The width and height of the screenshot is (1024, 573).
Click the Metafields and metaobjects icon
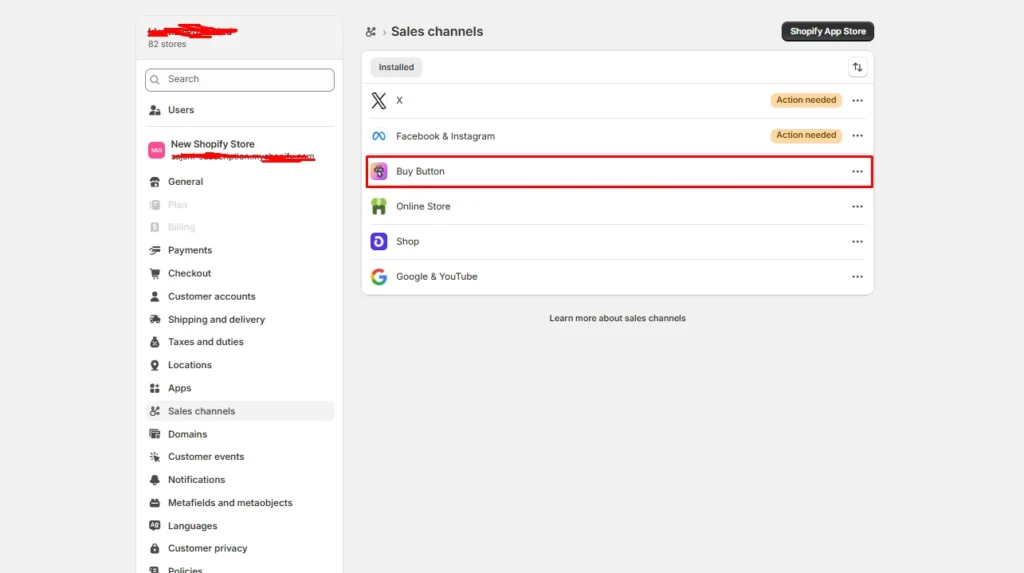click(155, 503)
